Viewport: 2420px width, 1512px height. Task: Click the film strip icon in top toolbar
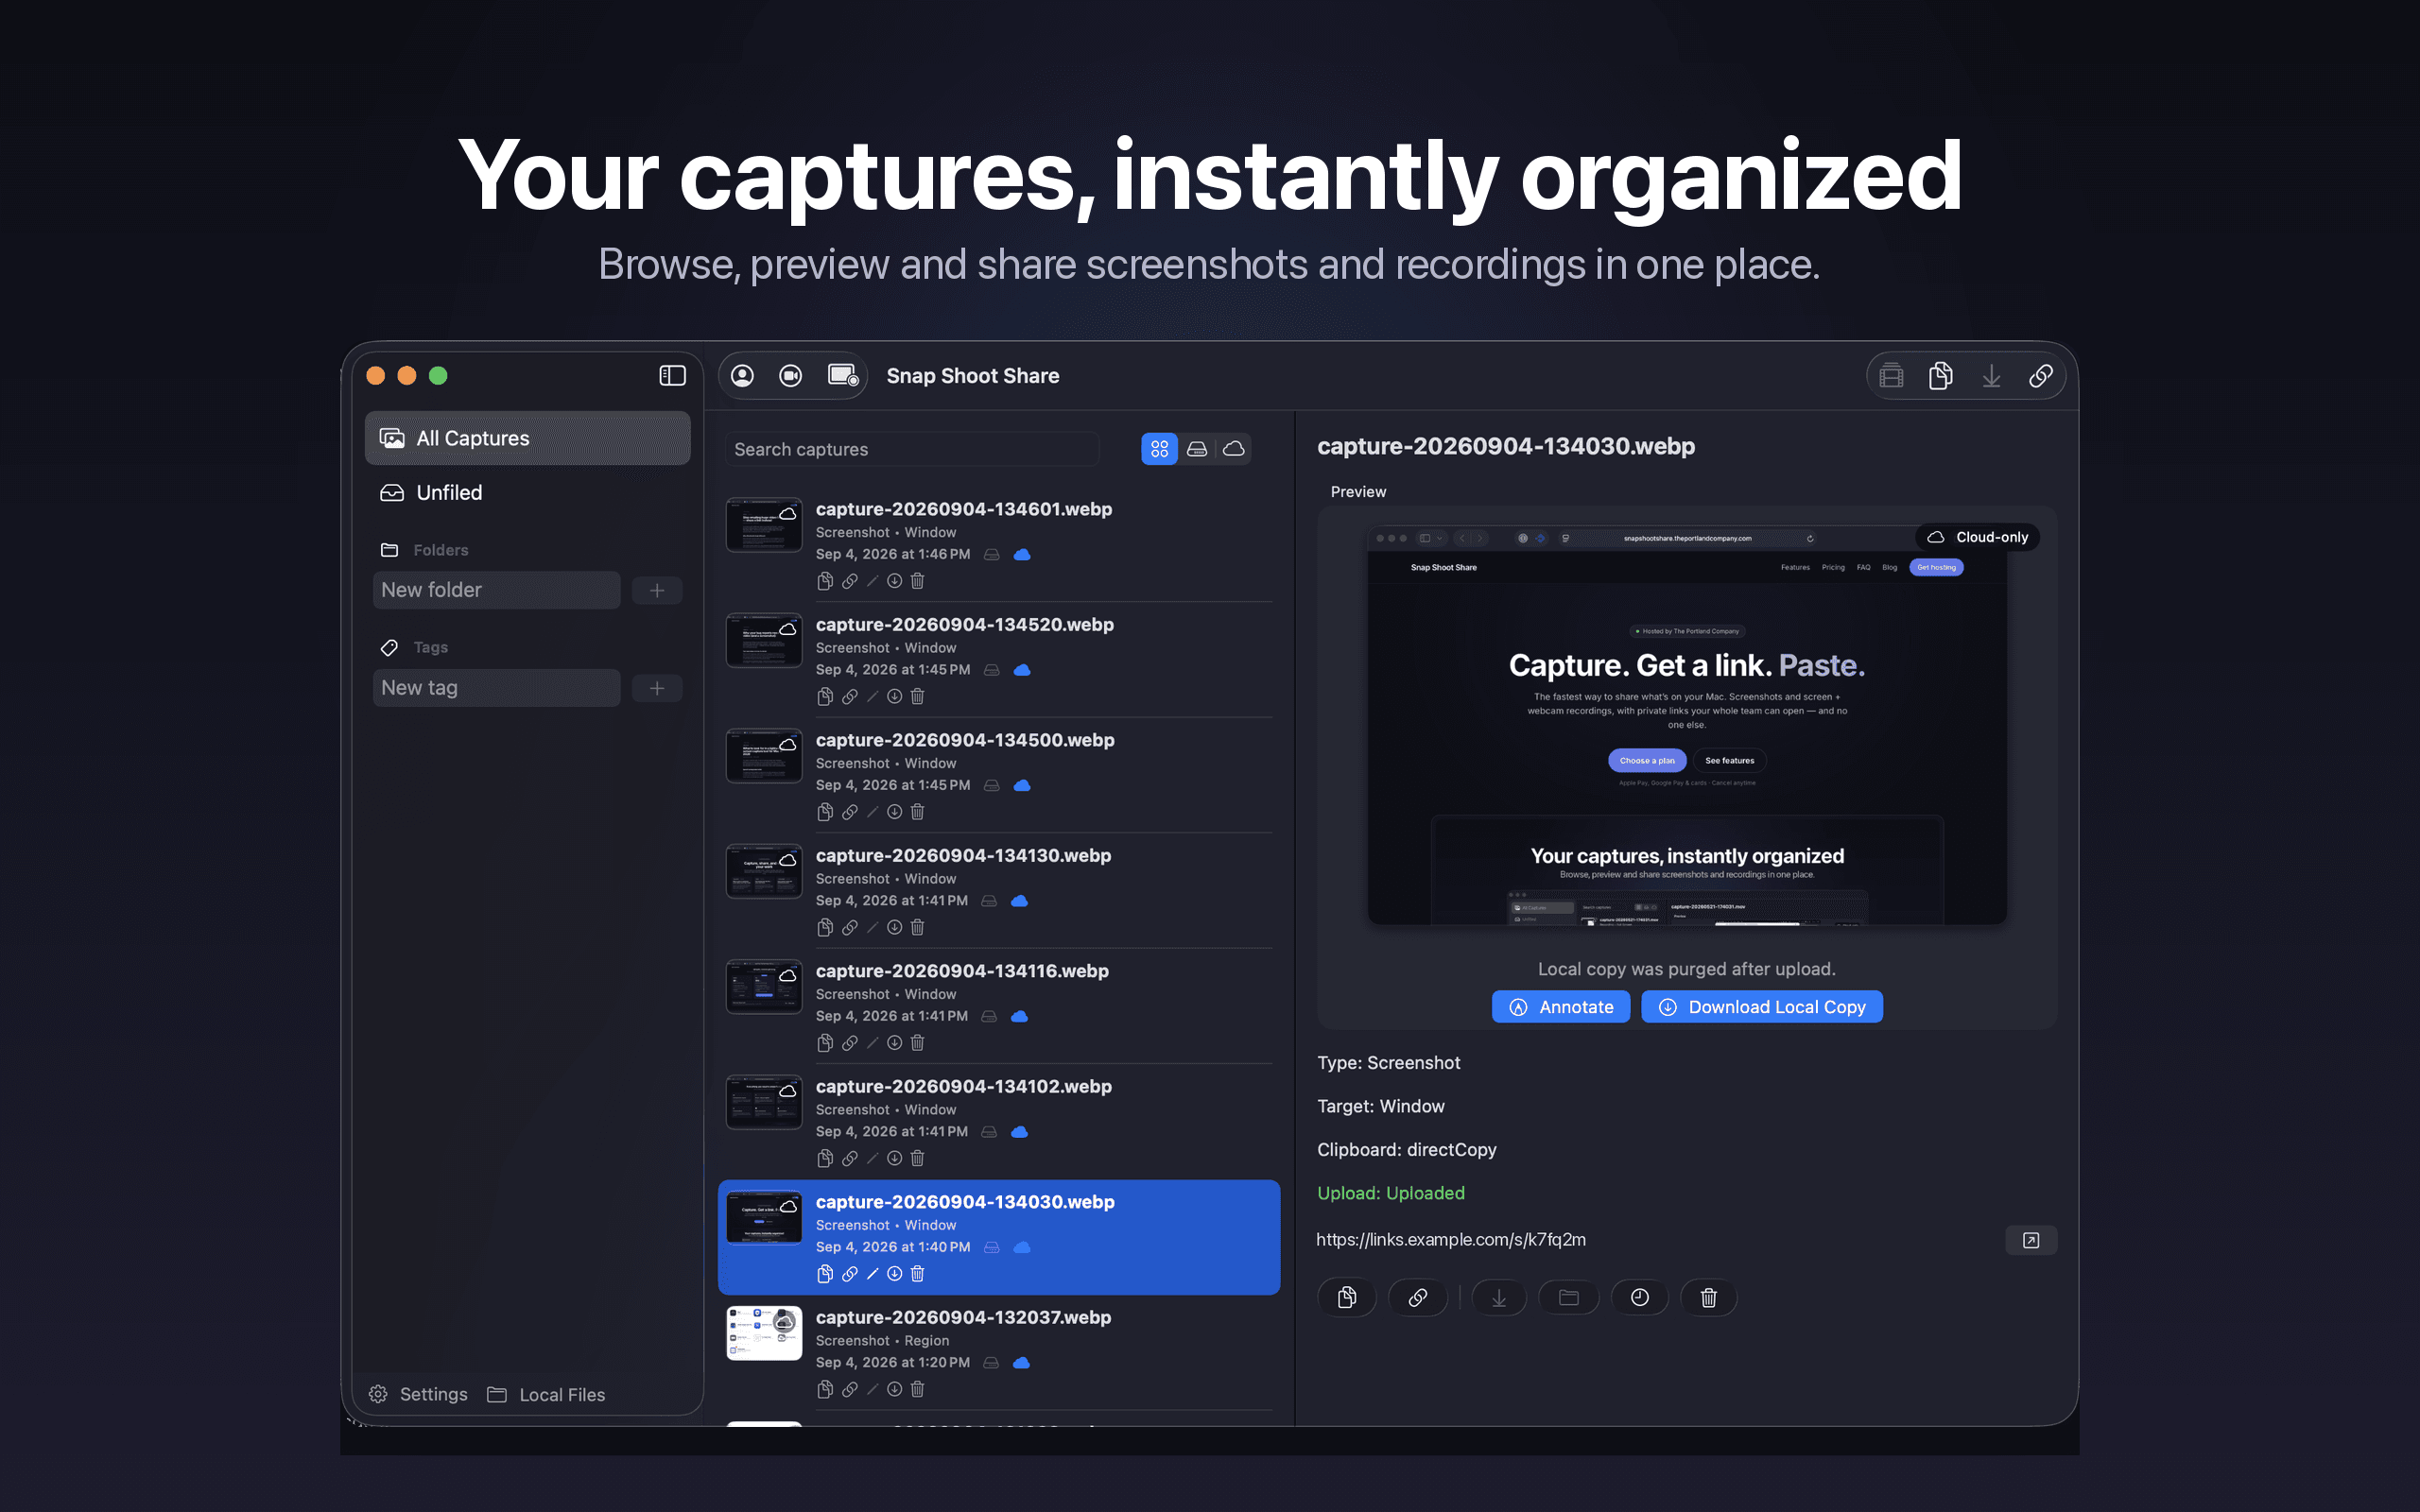coord(1891,376)
